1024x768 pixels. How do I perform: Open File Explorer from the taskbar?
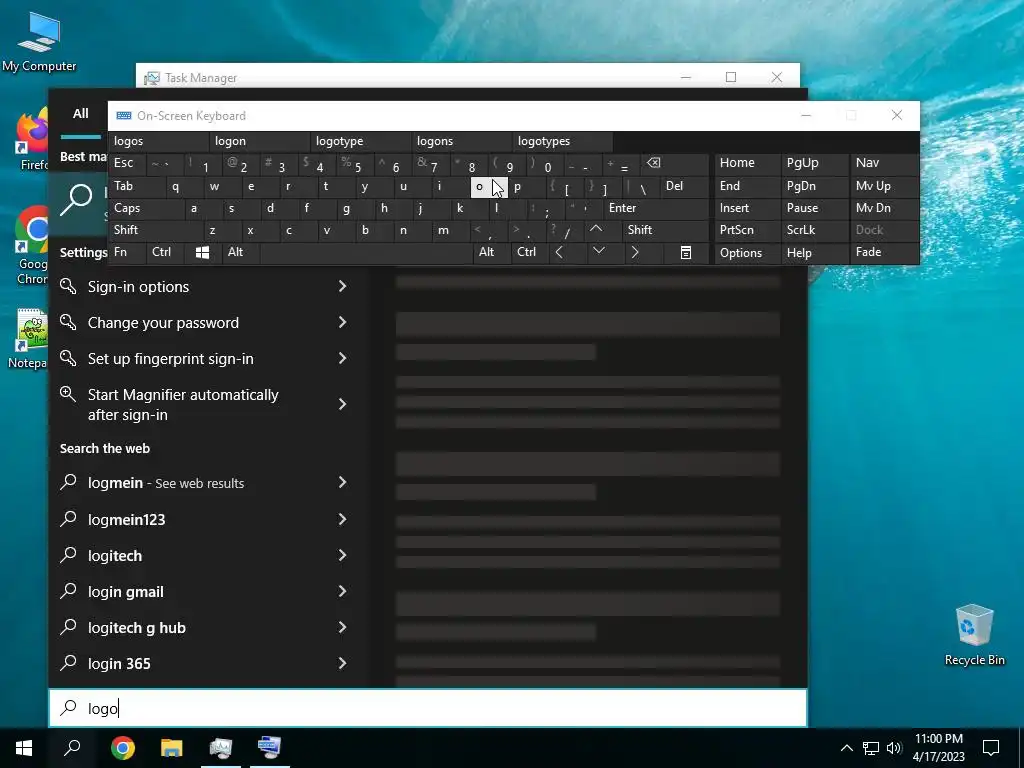point(171,747)
